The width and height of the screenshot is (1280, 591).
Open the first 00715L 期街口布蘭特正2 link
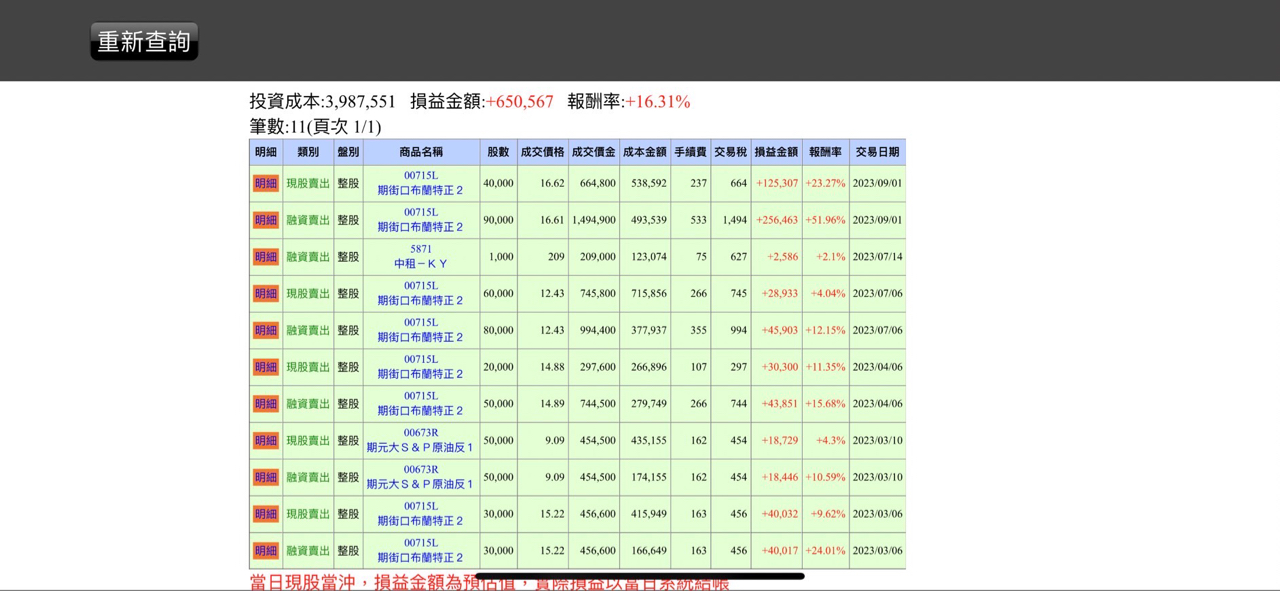click(420, 183)
